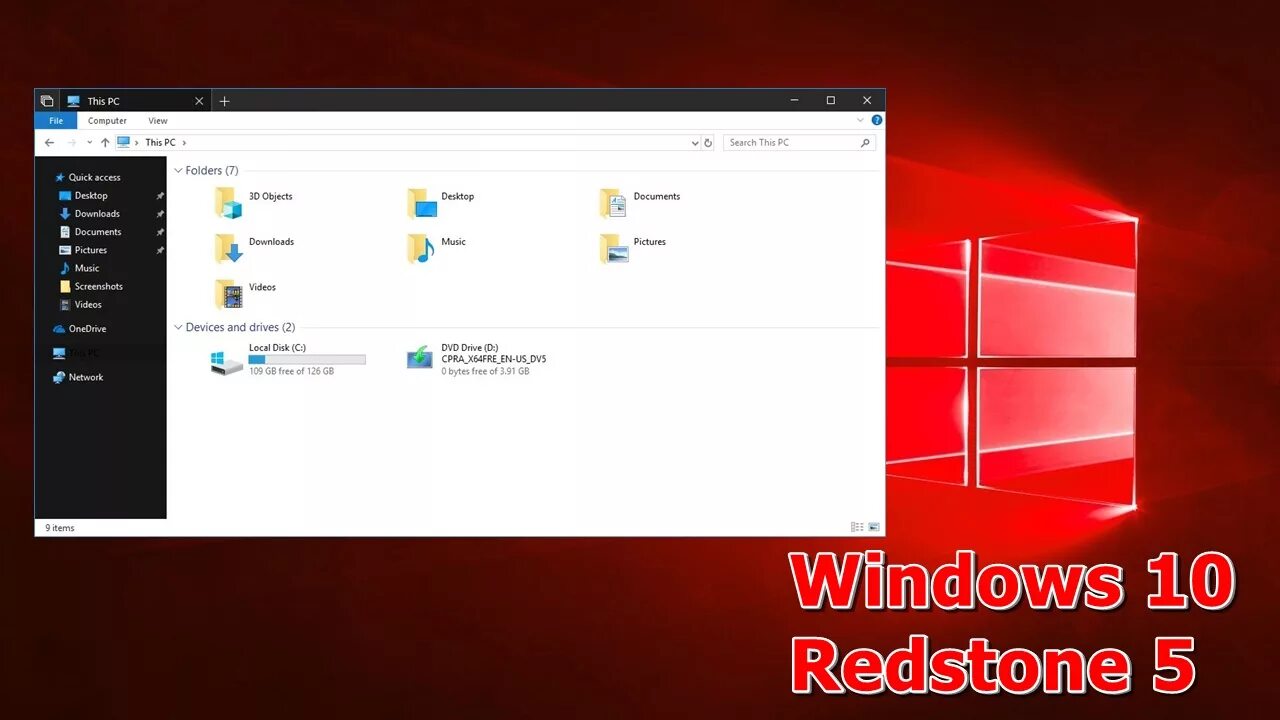This screenshot has height=720, width=1280.
Task: Switch to large icons view layout icon
Action: pyautogui.click(x=874, y=527)
